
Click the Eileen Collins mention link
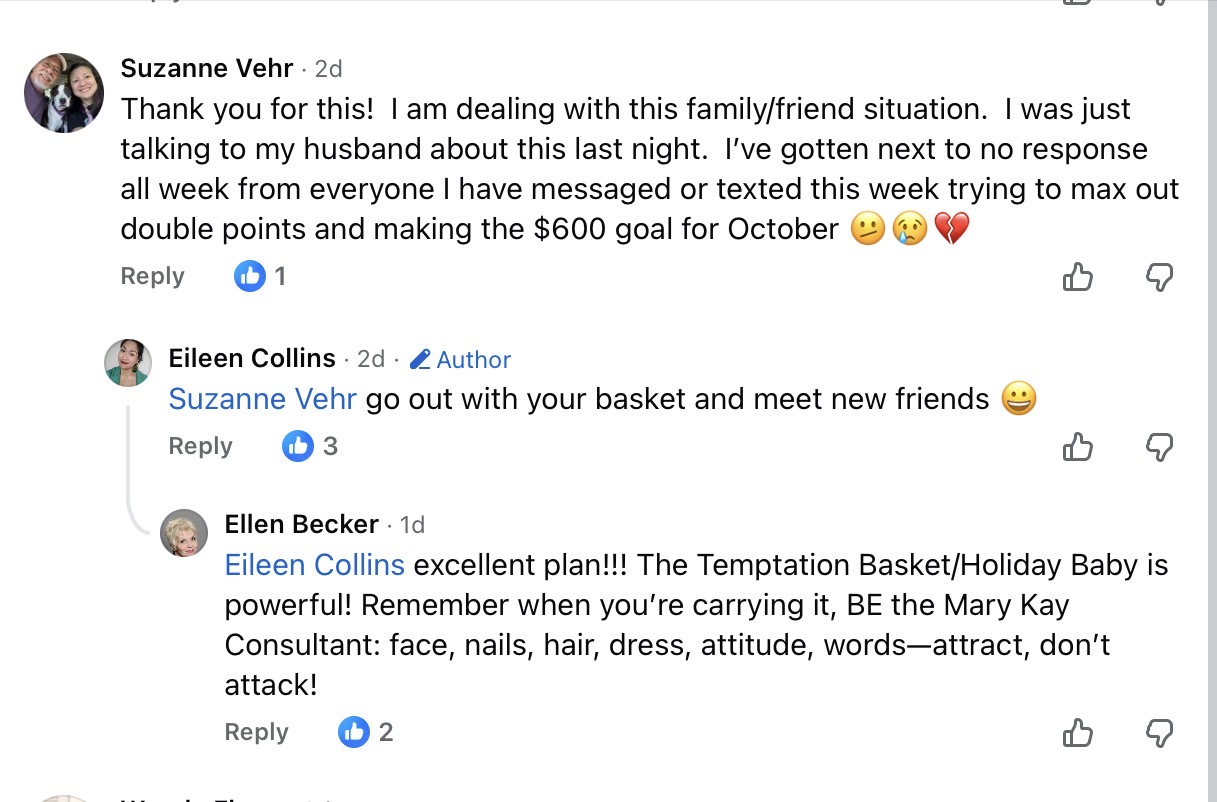(314, 565)
